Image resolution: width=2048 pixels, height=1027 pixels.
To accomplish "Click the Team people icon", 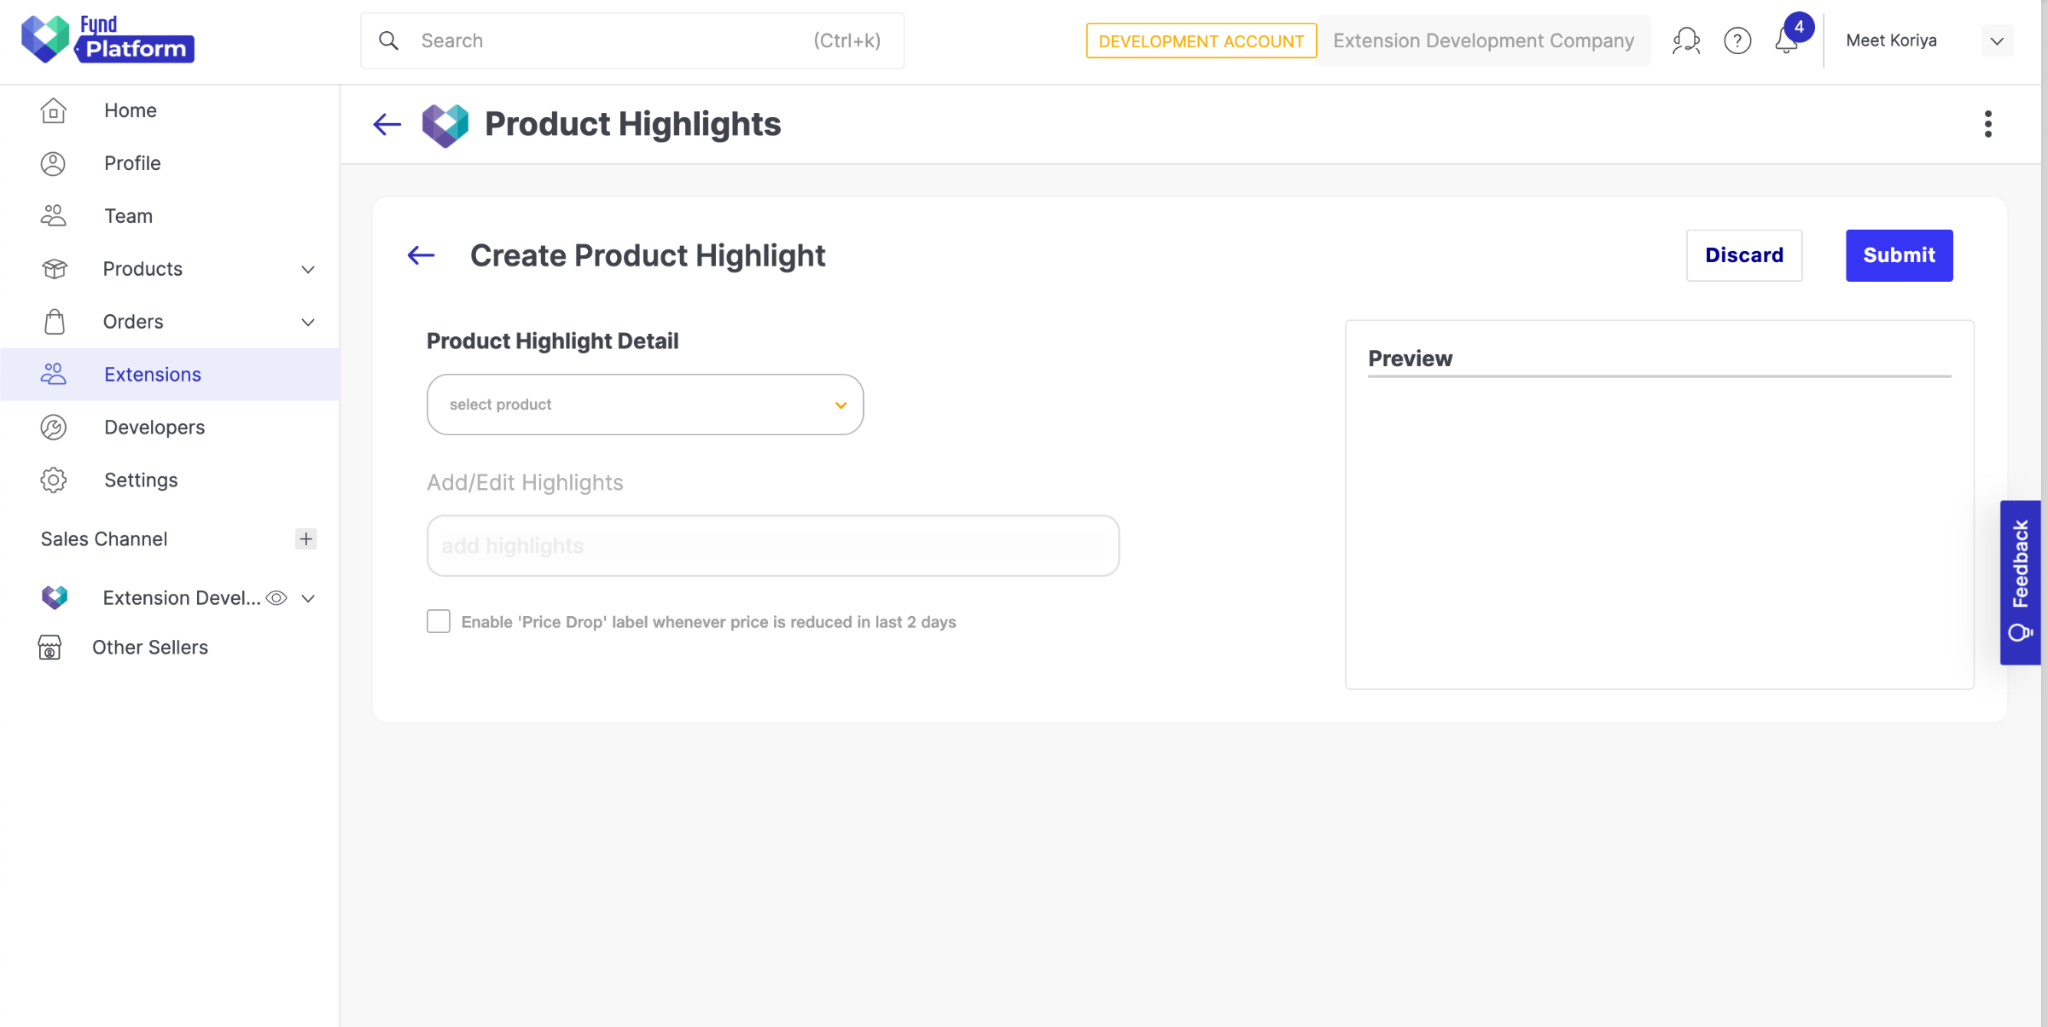I will pyautogui.click(x=54, y=216).
